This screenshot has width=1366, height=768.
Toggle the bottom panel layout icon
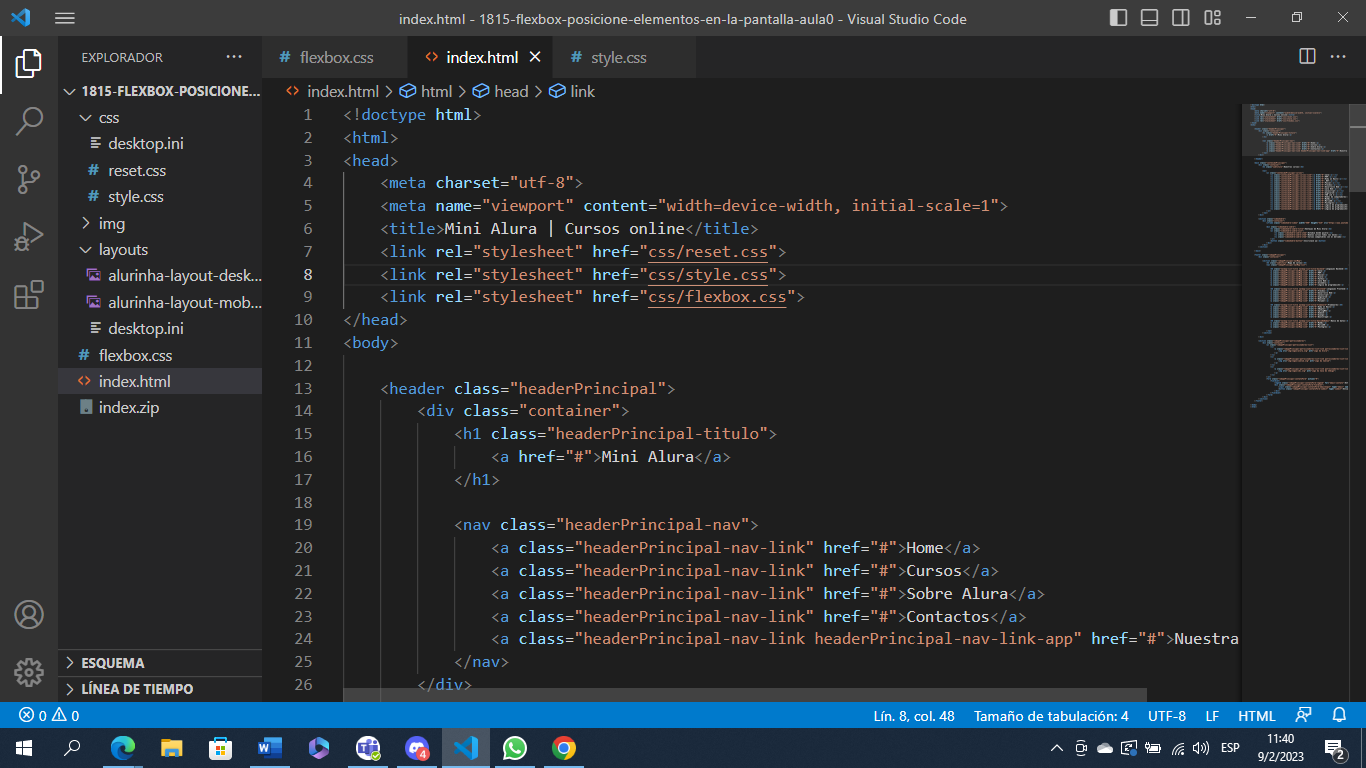pos(1150,18)
